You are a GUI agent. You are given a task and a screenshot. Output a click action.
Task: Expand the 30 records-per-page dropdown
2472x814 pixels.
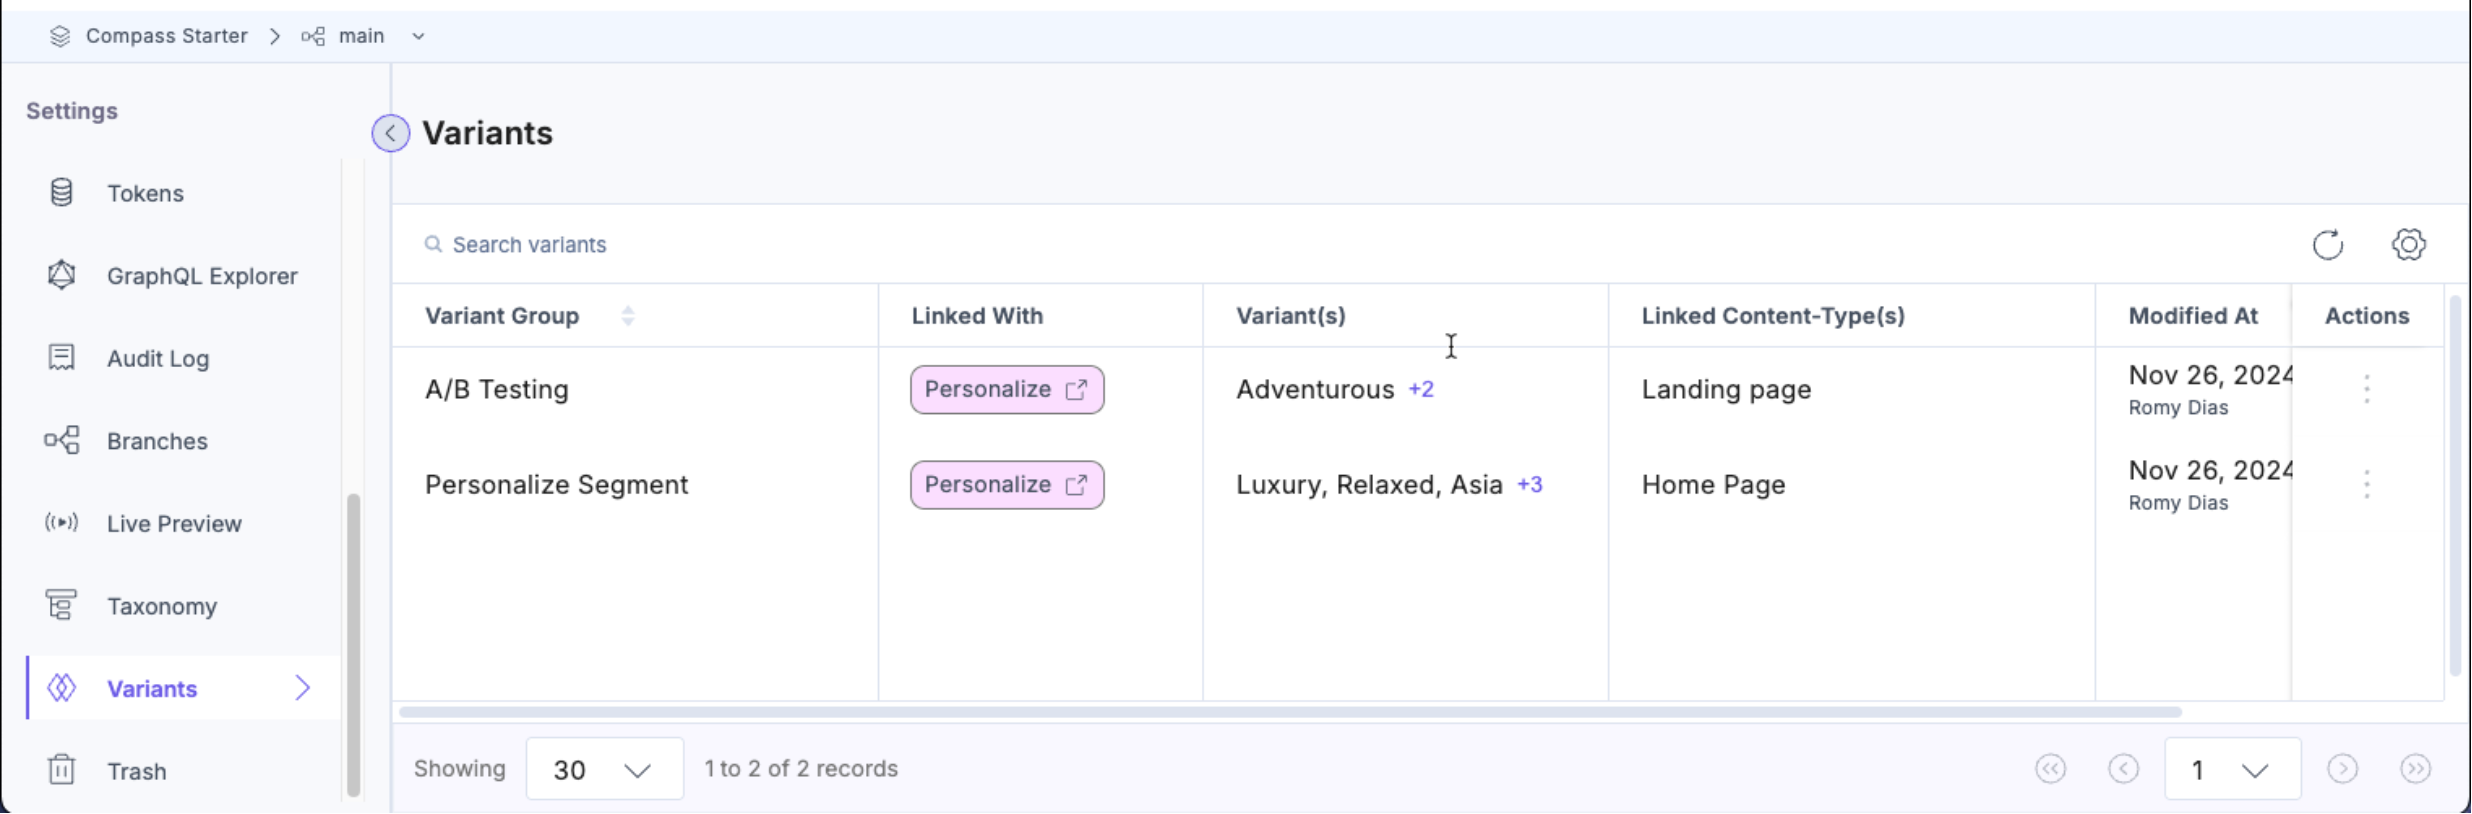604,769
